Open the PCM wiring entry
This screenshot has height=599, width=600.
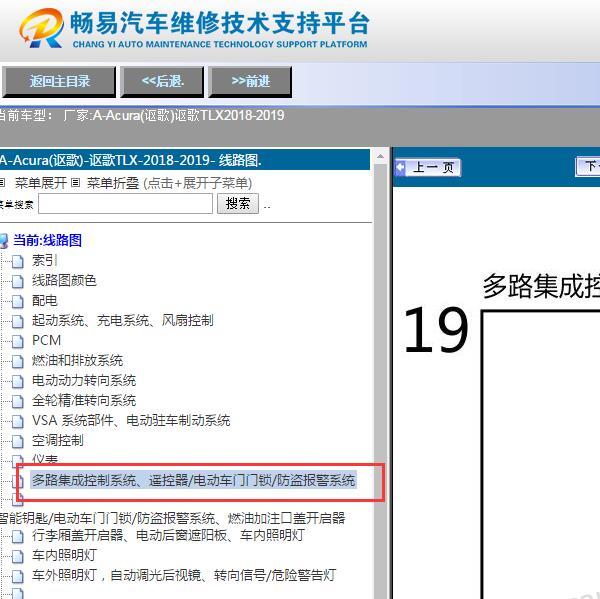coord(46,340)
